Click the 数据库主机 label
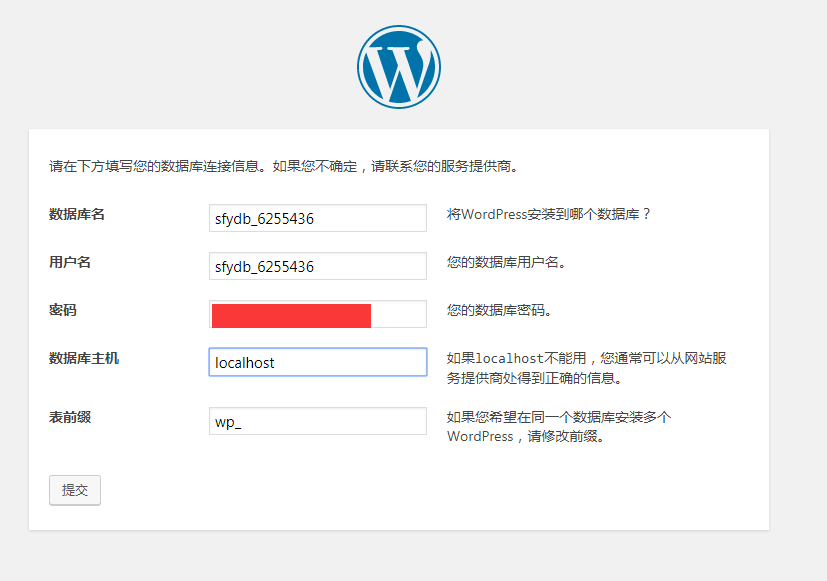This screenshot has height=581, width=827. (84, 359)
